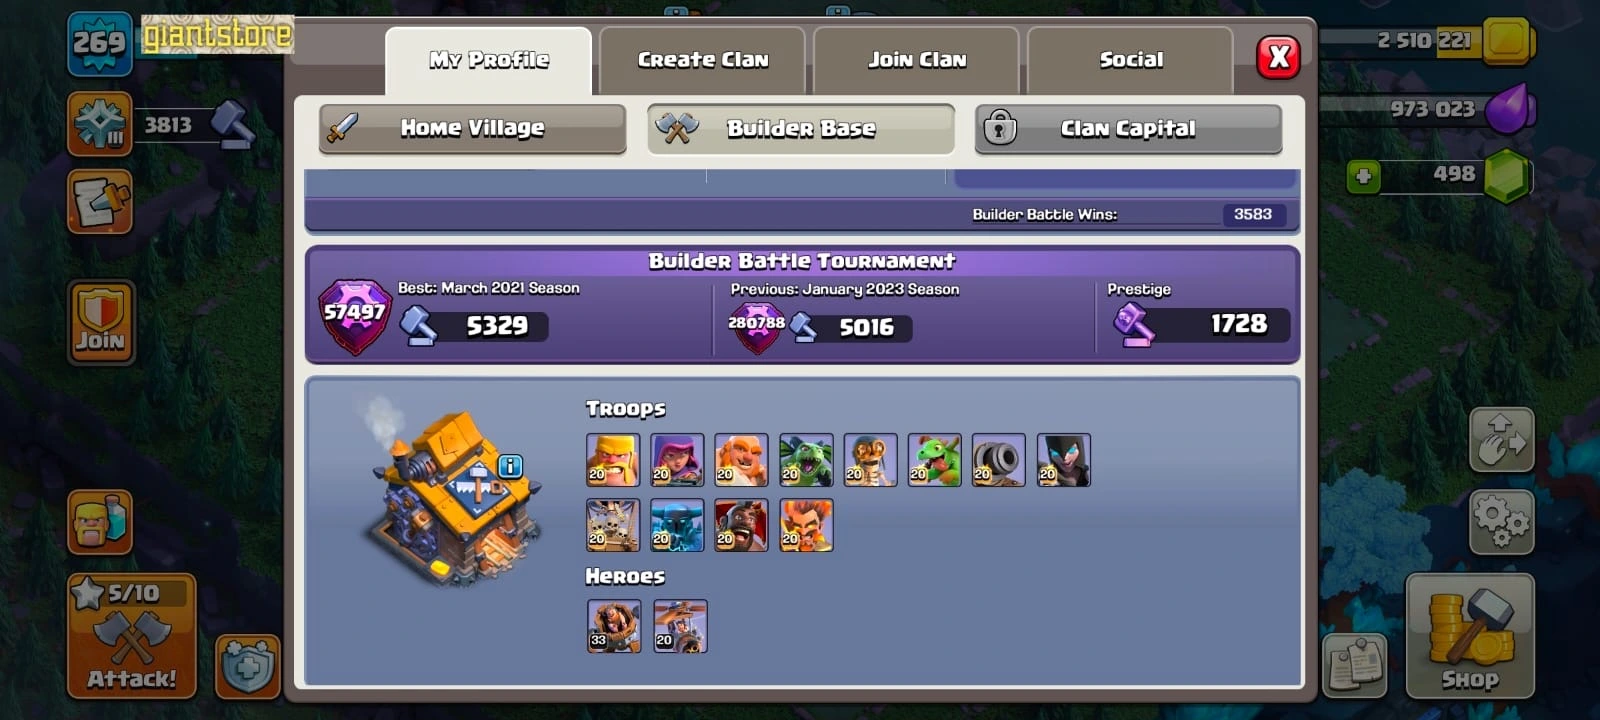Open the locked Clan Capital view

click(x=1128, y=128)
